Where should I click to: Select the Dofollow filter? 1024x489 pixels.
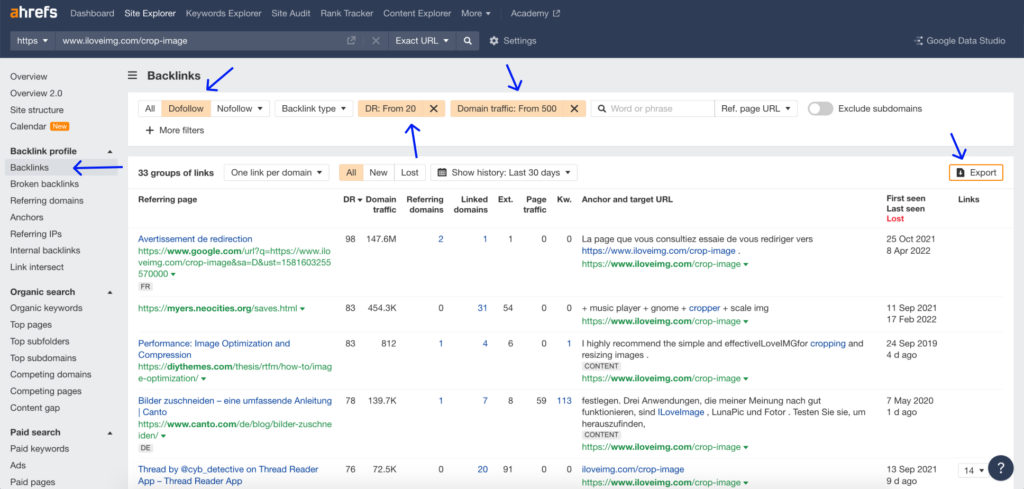point(186,109)
